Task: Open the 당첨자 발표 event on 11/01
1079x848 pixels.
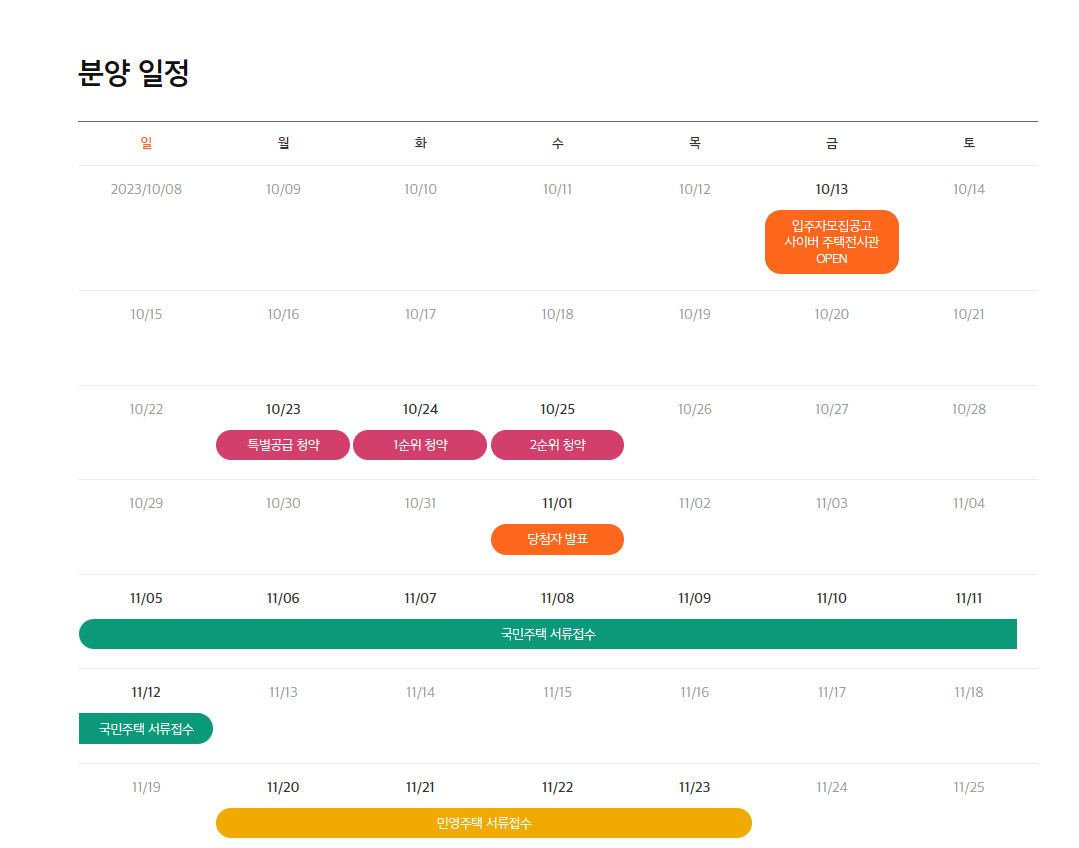Action: click(x=557, y=539)
